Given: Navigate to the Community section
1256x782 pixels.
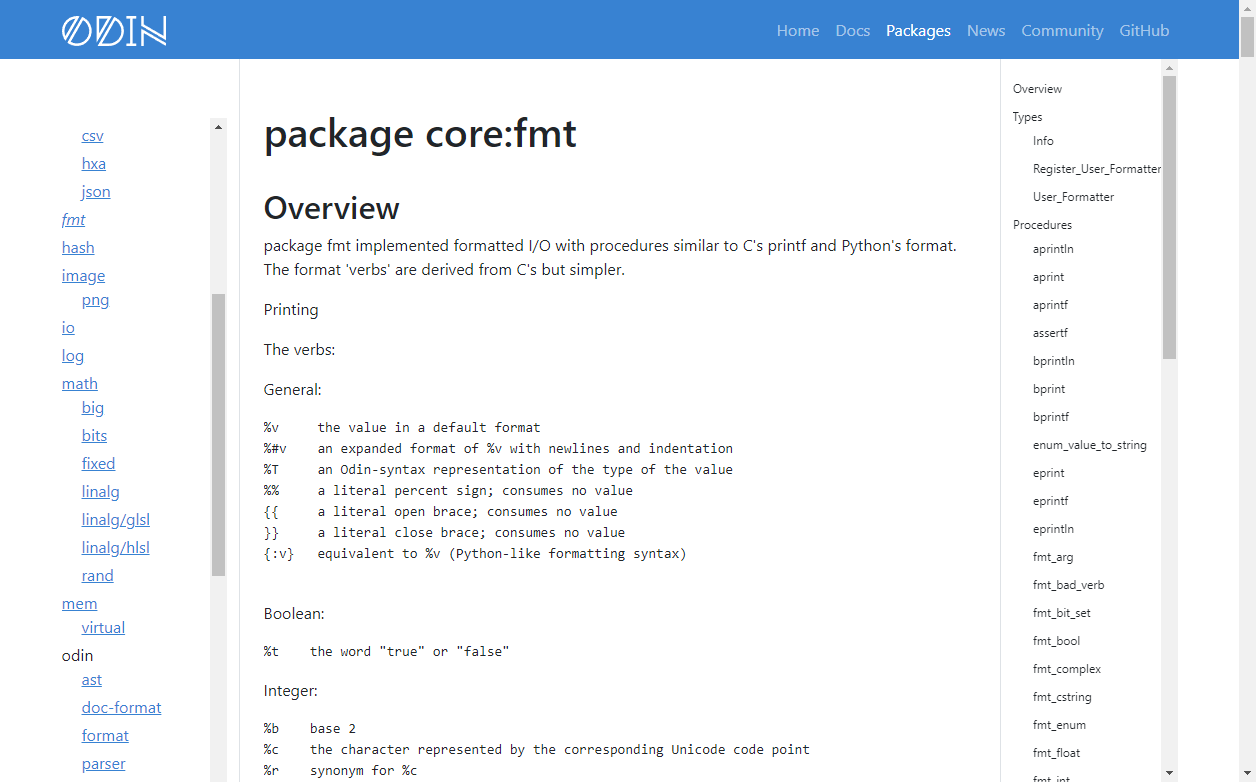Looking at the screenshot, I should pos(1062,30).
